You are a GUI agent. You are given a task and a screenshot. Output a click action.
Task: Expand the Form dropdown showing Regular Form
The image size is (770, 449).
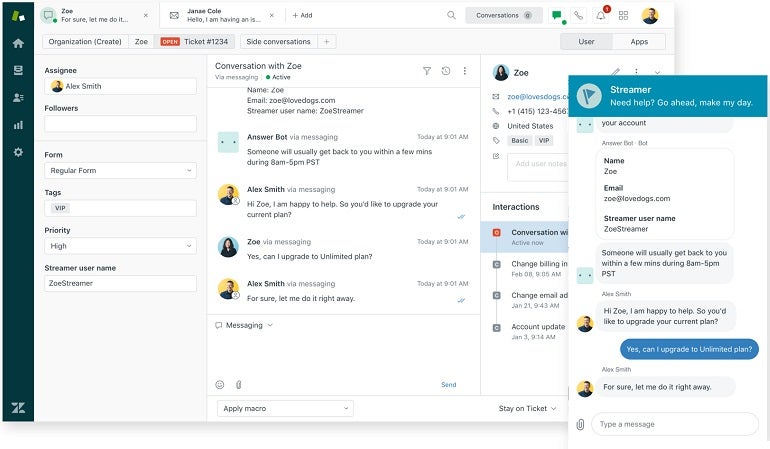click(120, 171)
